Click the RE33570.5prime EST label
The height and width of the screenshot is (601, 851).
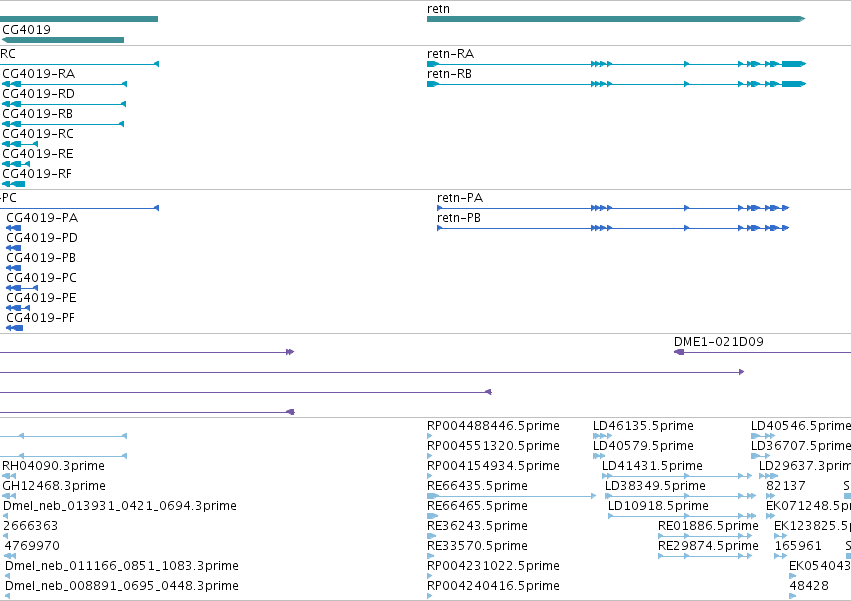pyautogui.click(x=478, y=546)
